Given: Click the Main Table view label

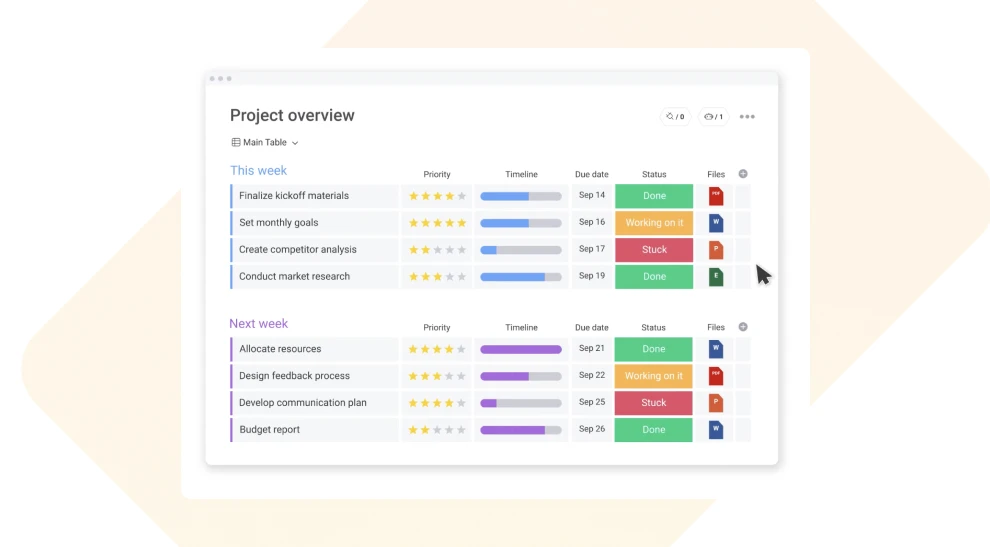Looking at the screenshot, I should 265,143.
